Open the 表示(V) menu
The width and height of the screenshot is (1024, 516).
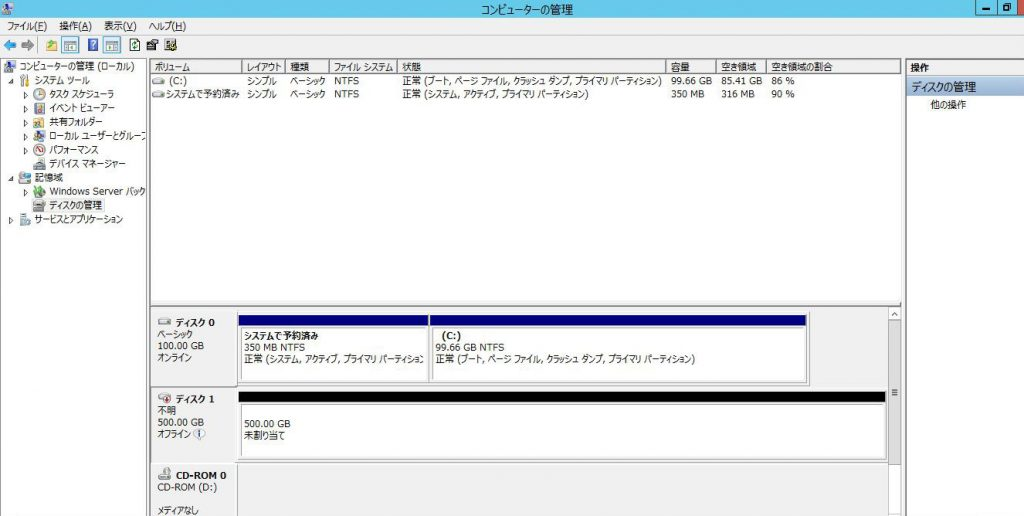coord(120,26)
